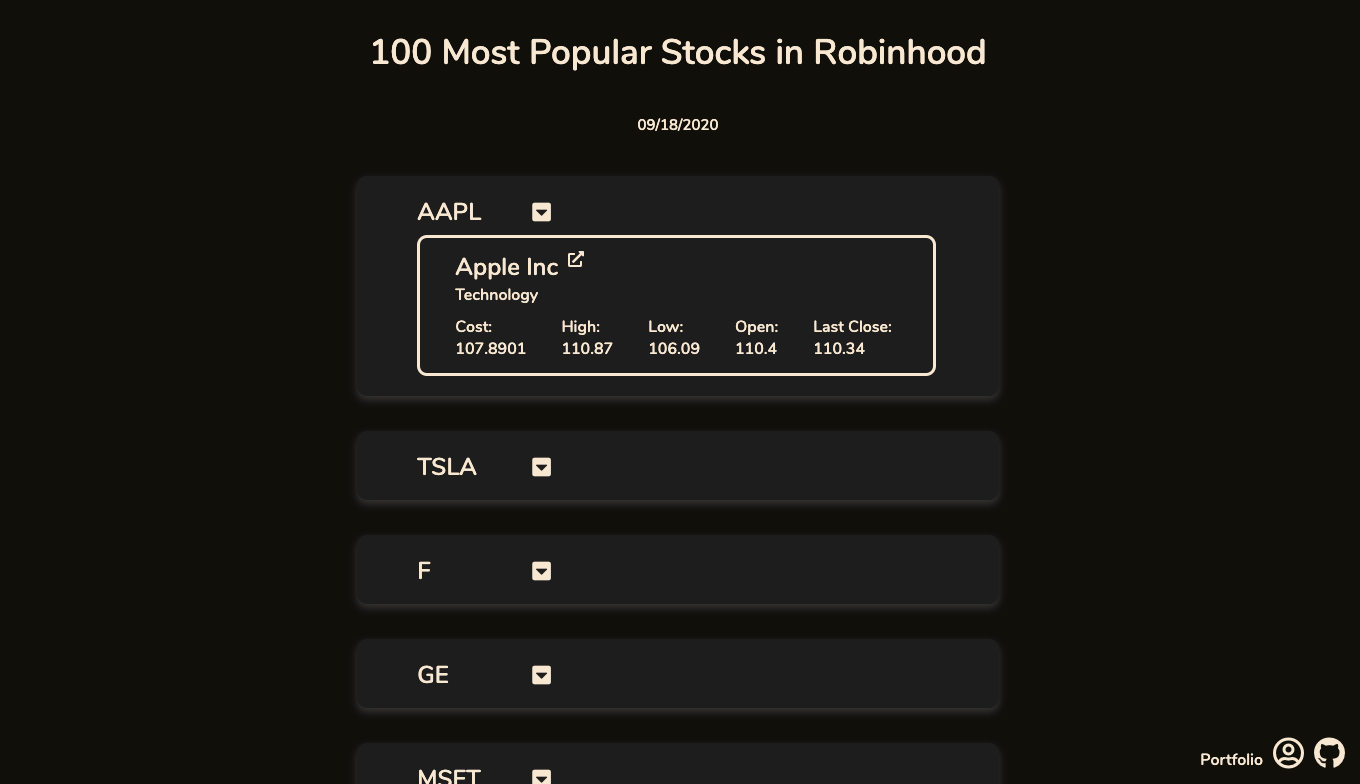The height and width of the screenshot is (784, 1360).
Task: Expand the MSFT stock dropdown arrow
Action: point(541,776)
